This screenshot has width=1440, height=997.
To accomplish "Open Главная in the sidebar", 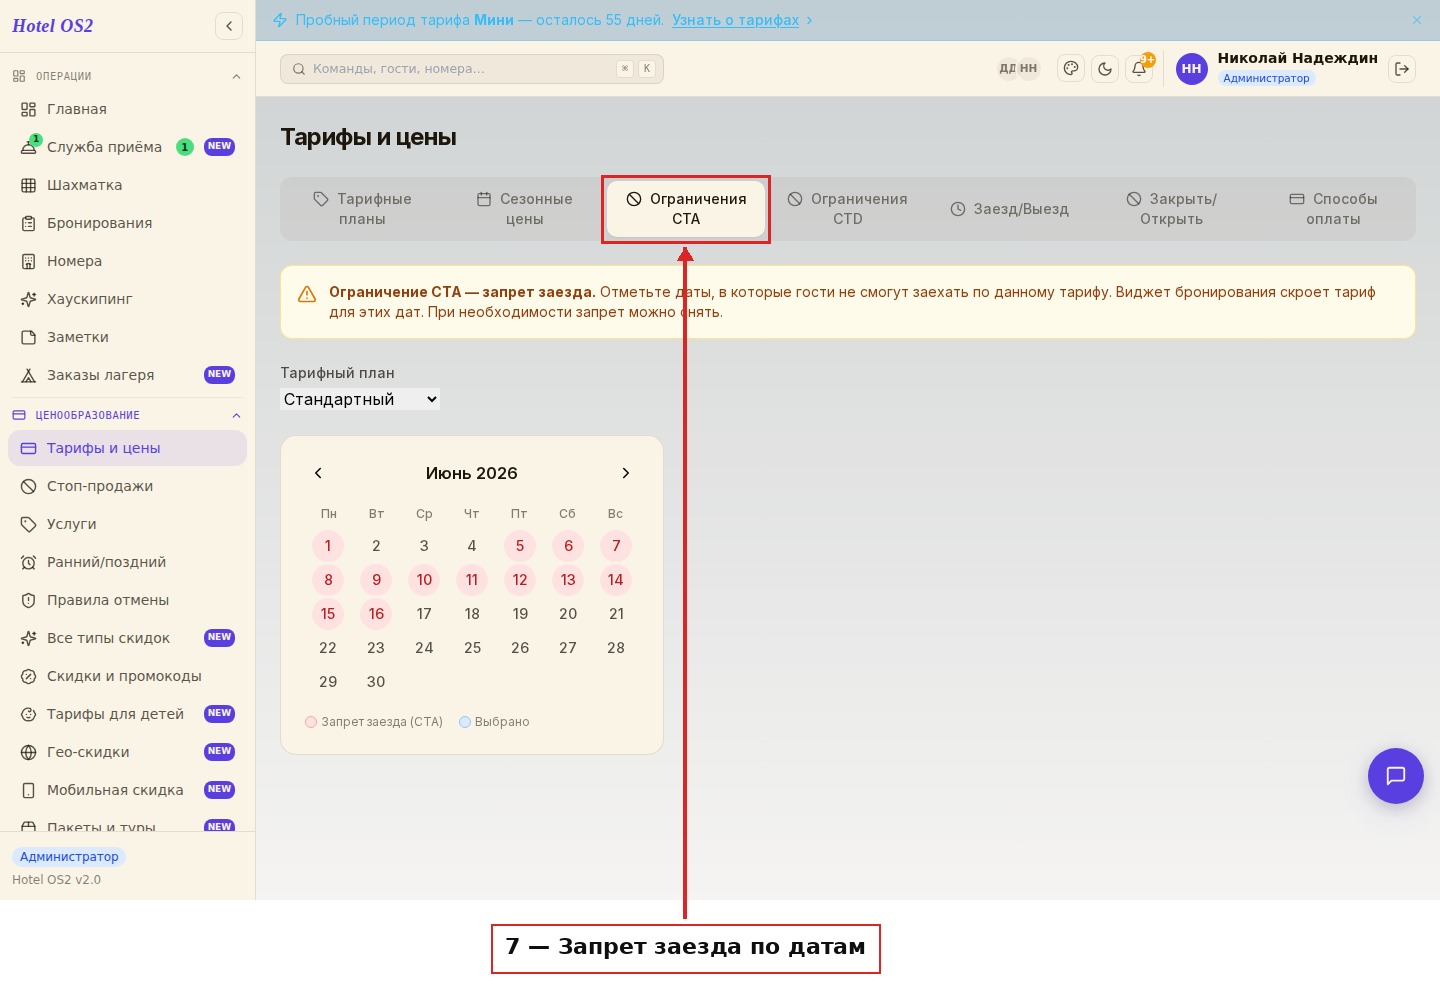I will pyautogui.click(x=127, y=109).
